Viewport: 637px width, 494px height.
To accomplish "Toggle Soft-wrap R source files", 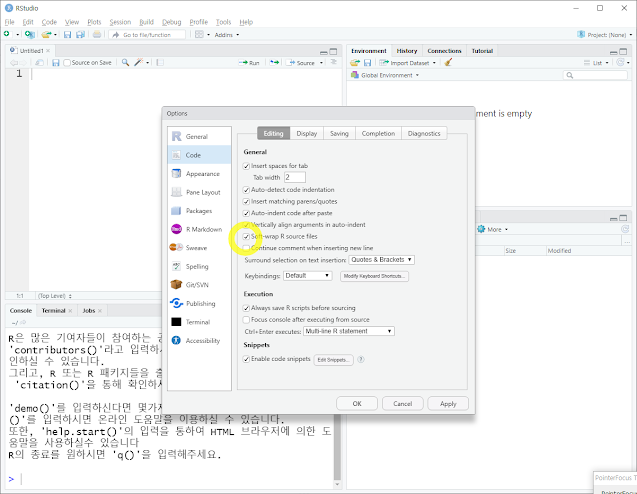I will point(246,236).
